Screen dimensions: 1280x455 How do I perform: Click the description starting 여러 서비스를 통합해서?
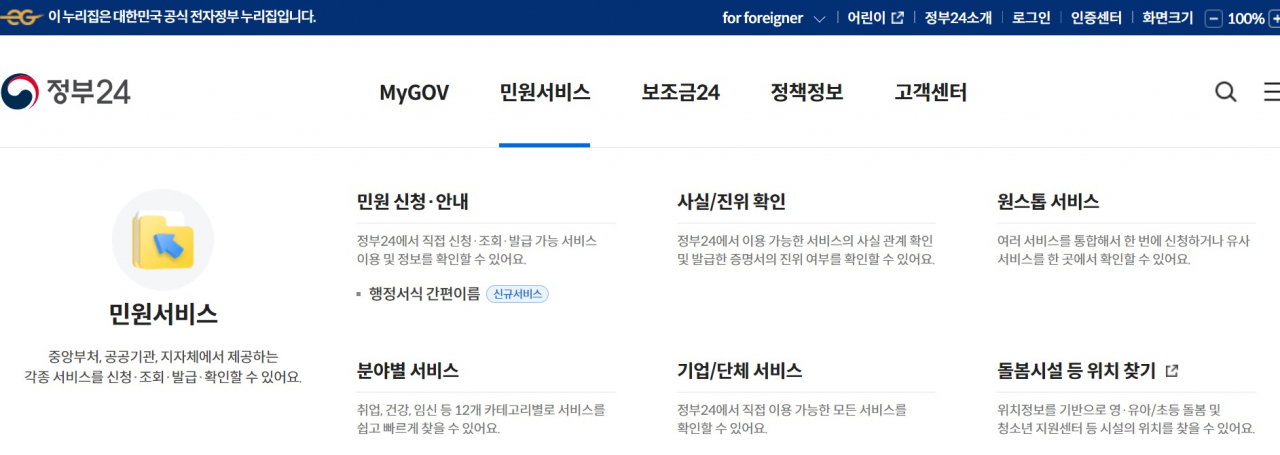[x=1122, y=250]
